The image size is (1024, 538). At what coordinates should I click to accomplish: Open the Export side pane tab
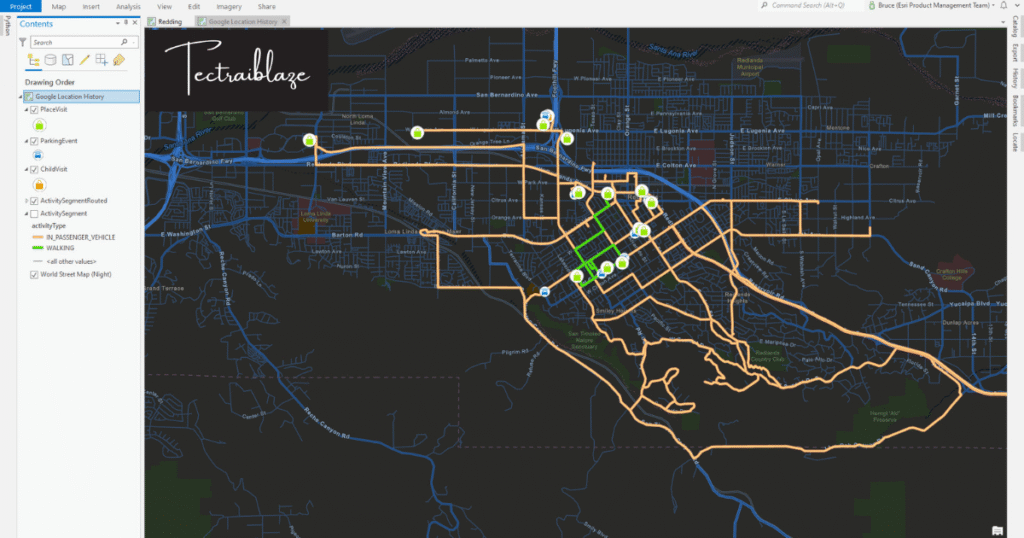click(x=1016, y=53)
